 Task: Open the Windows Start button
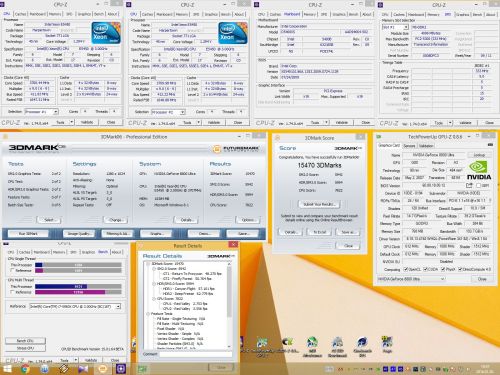(x=7, y=369)
